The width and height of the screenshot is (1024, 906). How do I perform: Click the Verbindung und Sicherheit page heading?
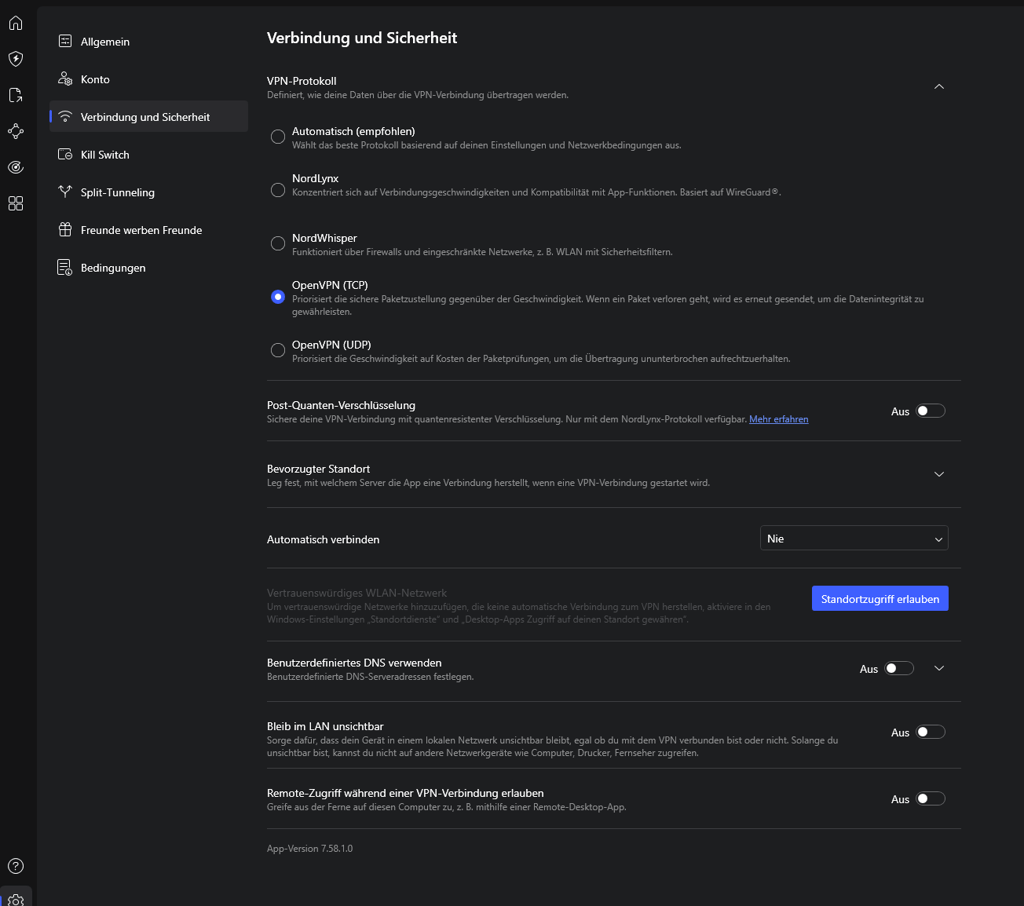point(362,38)
